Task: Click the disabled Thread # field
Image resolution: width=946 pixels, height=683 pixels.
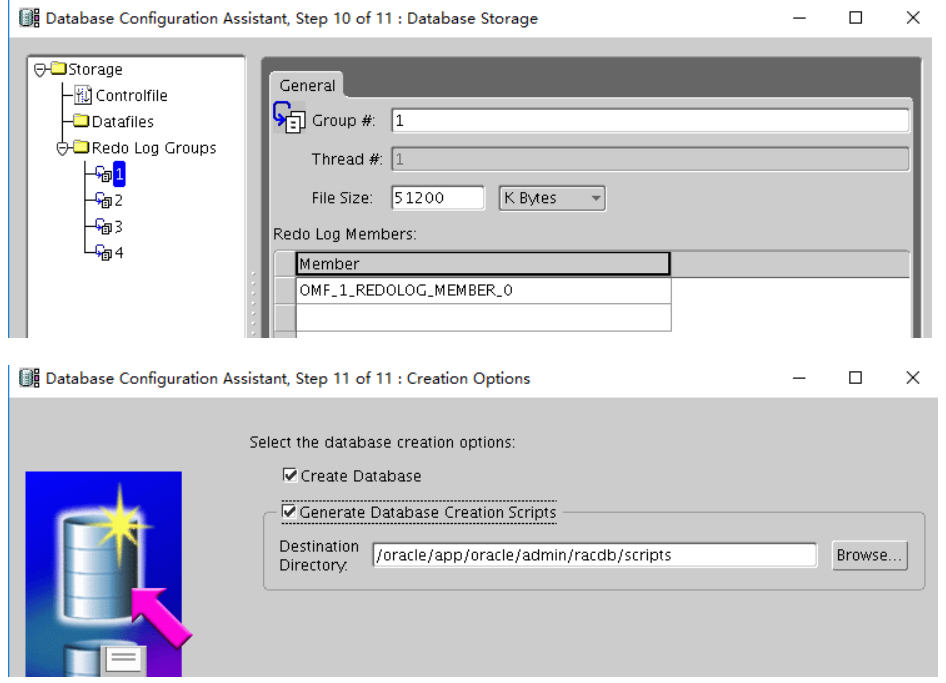Action: [650, 159]
